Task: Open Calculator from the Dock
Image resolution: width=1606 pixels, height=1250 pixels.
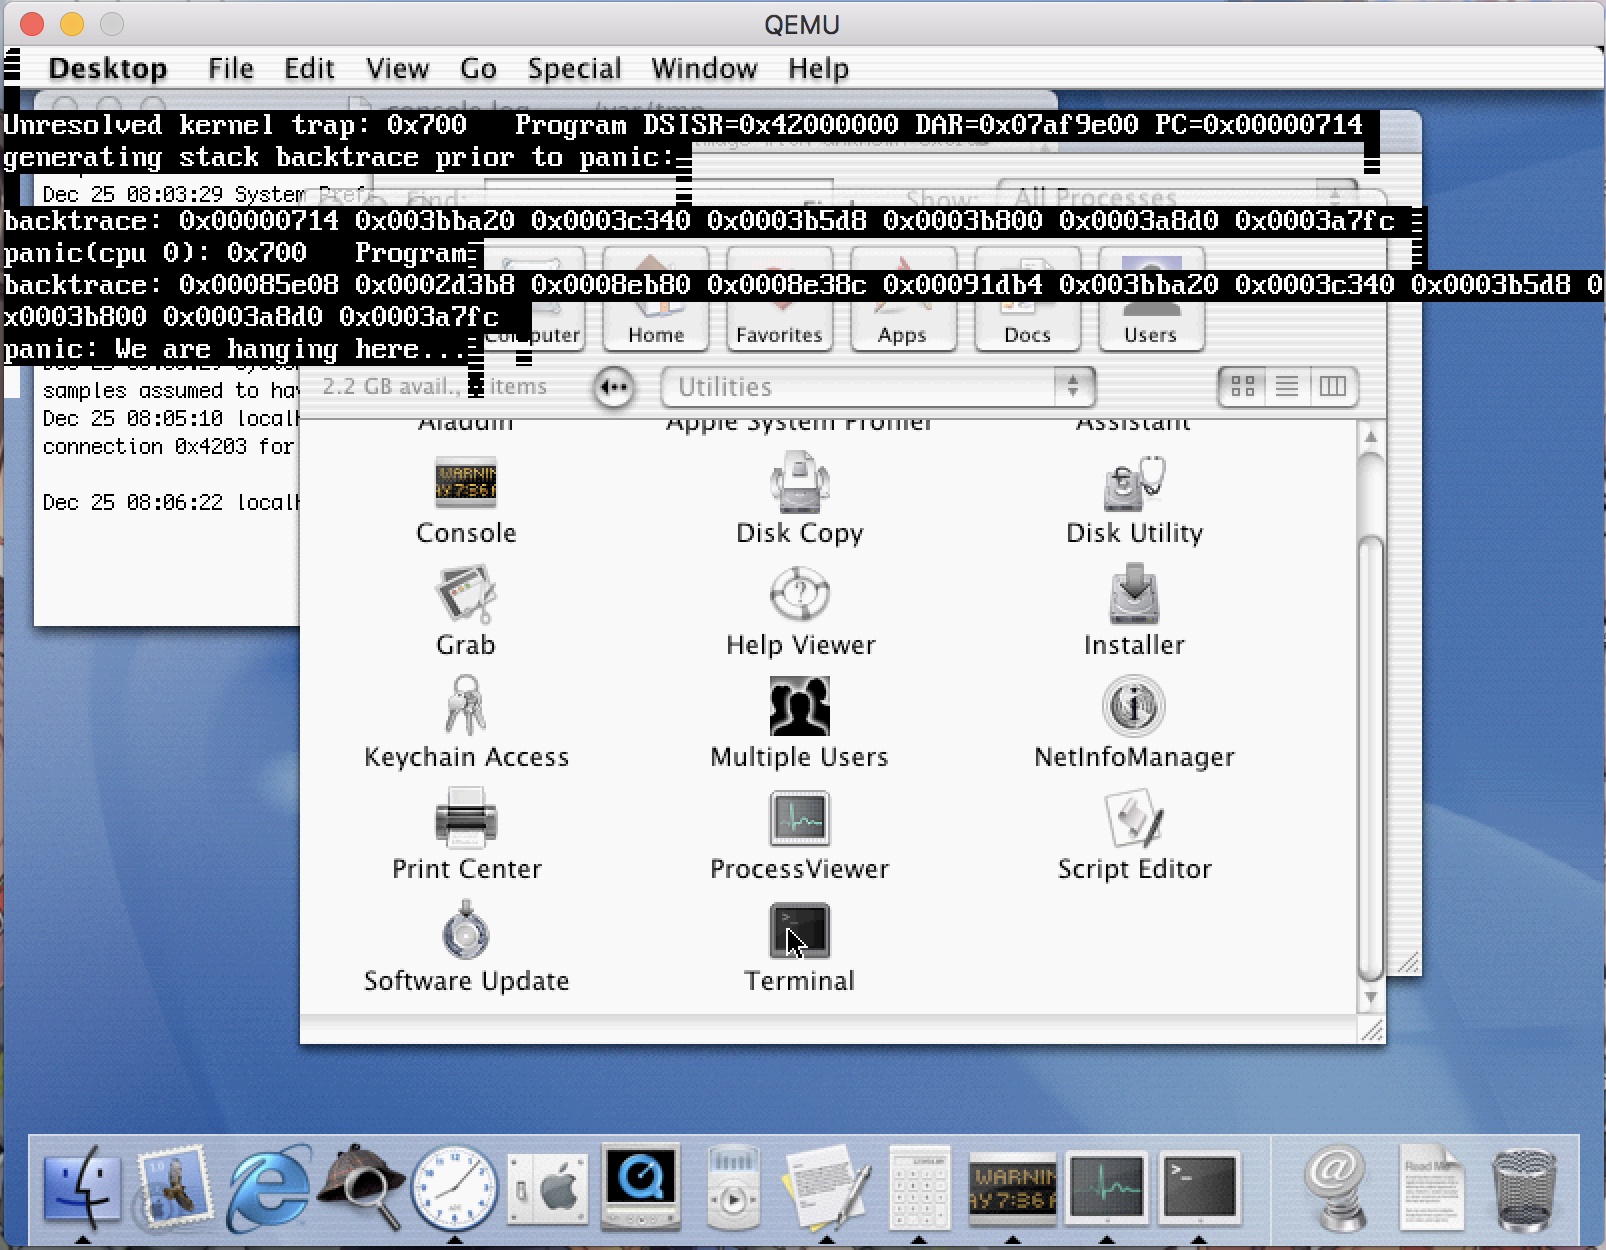Action: pyautogui.click(x=919, y=1188)
